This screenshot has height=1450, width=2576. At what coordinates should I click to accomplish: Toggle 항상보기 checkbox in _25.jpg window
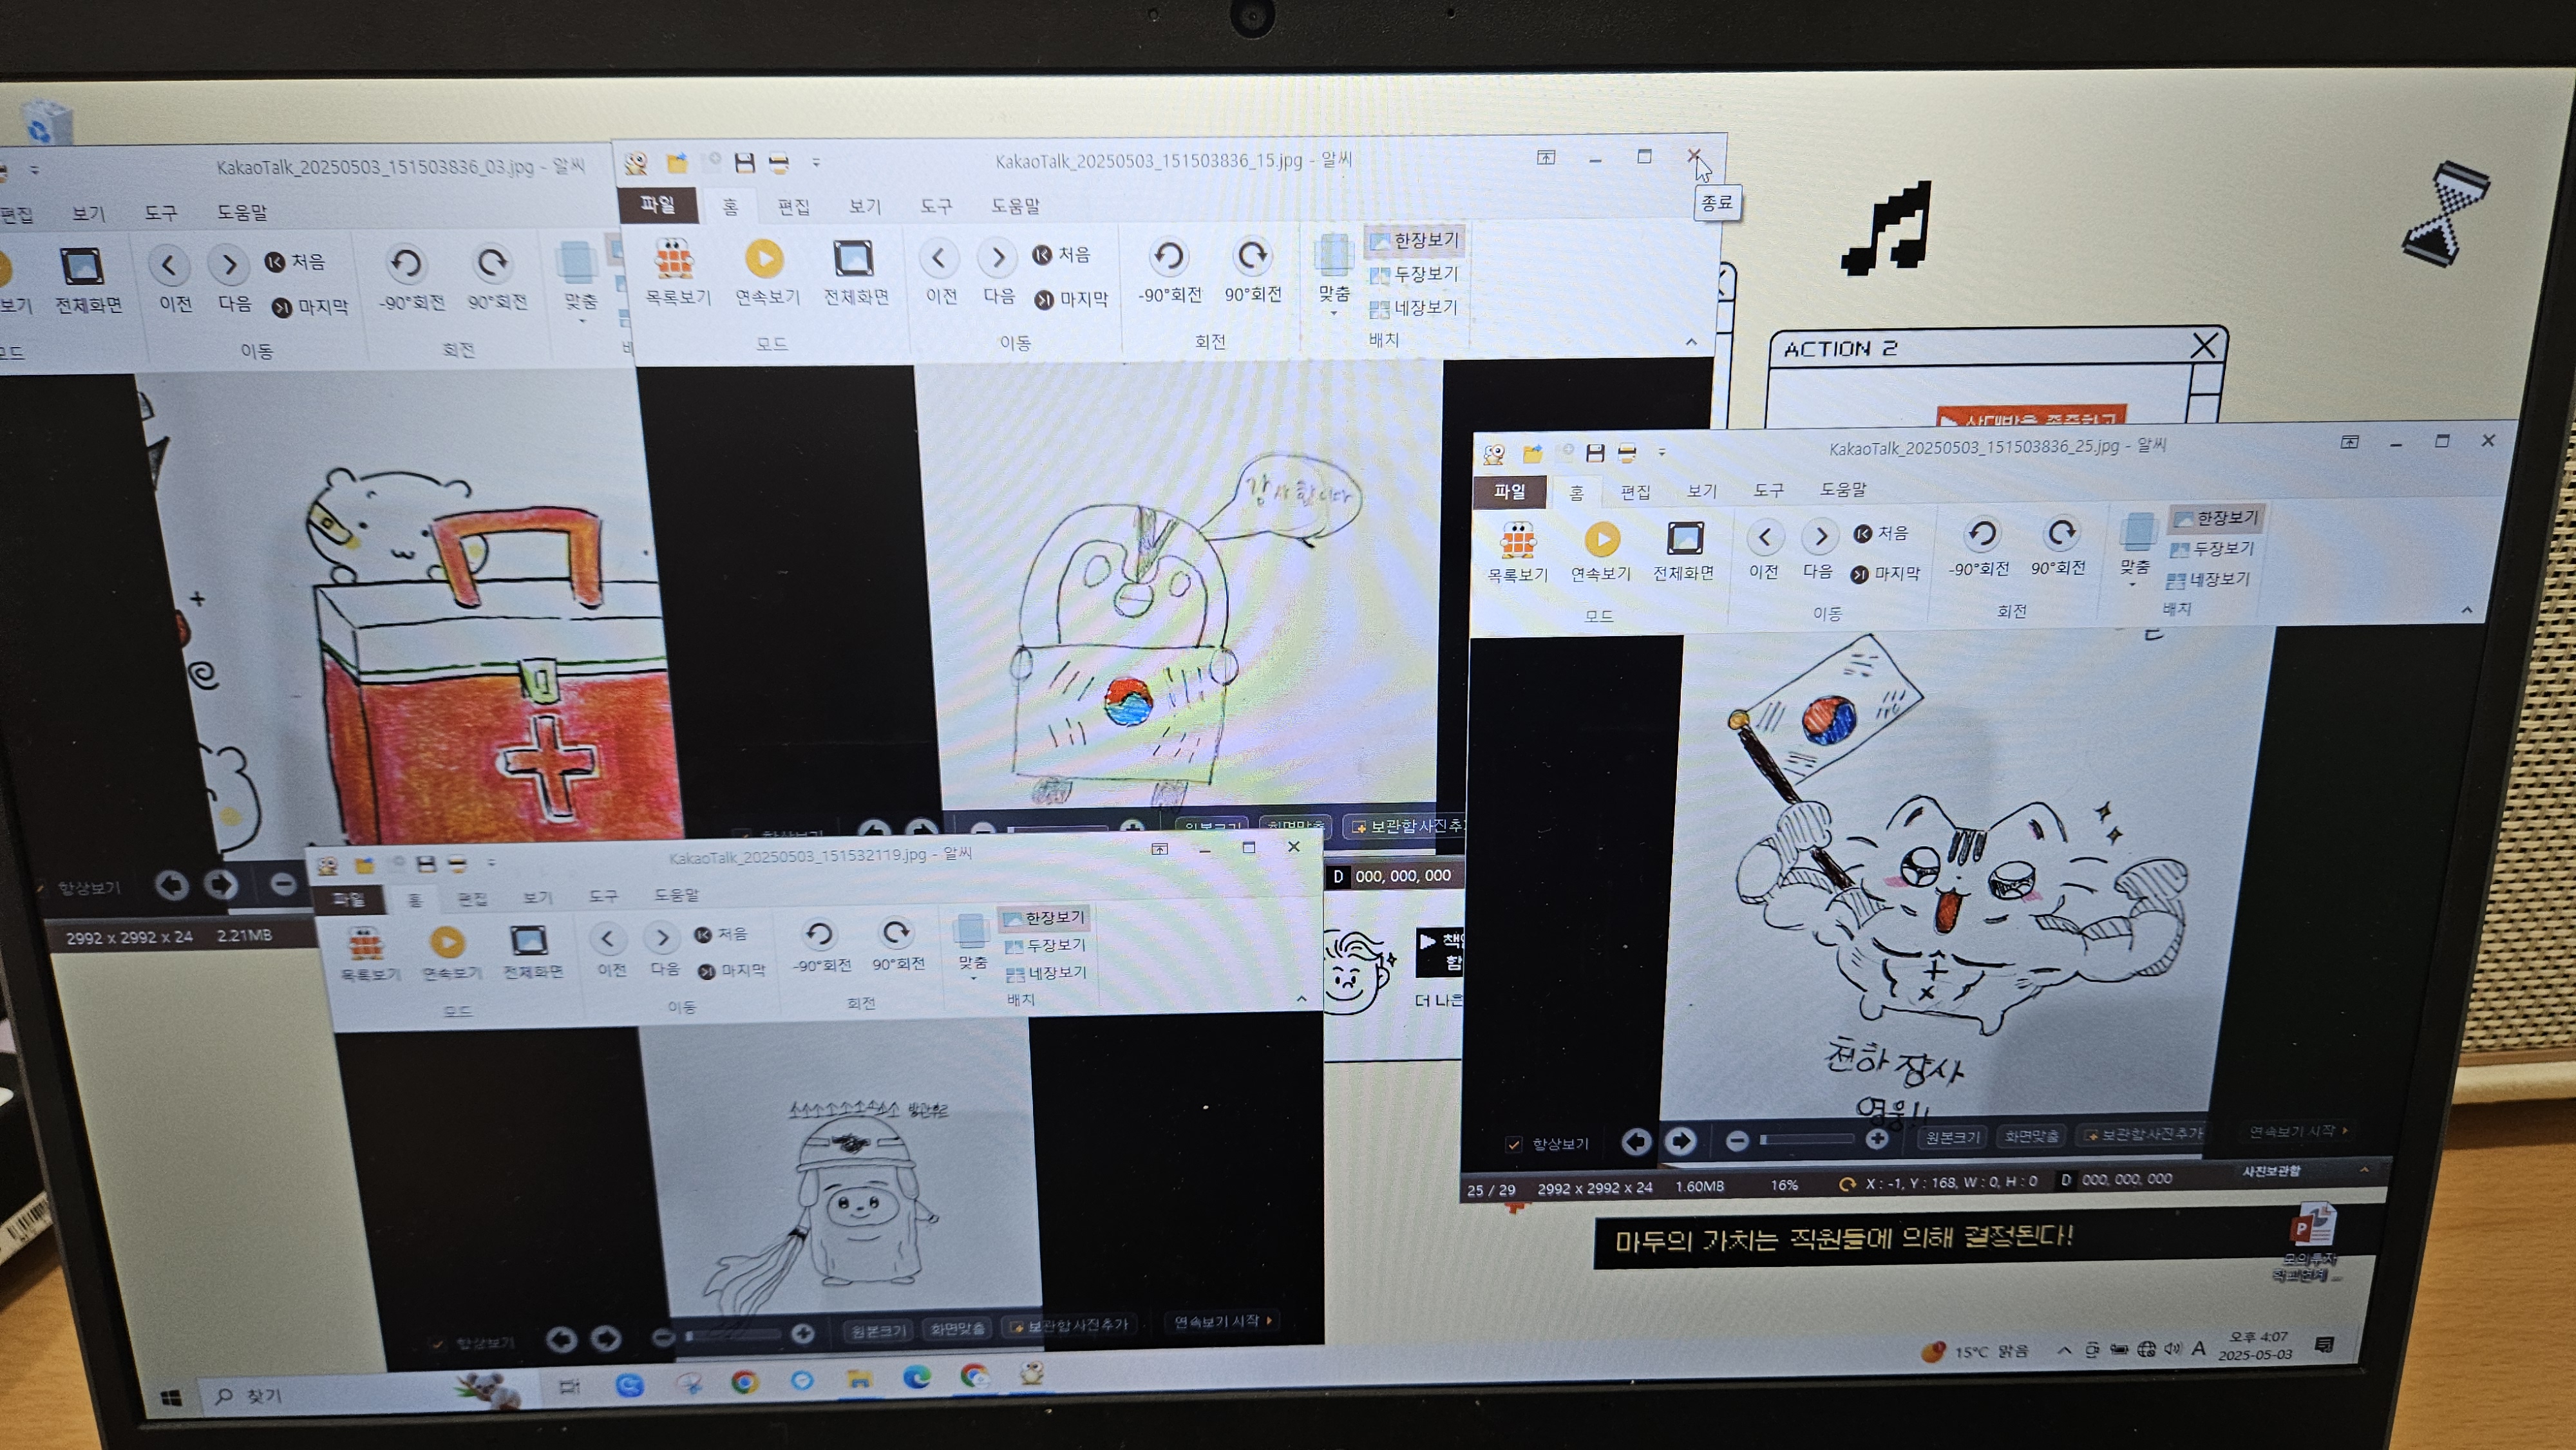pyautogui.click(x=1514, y=1143)
